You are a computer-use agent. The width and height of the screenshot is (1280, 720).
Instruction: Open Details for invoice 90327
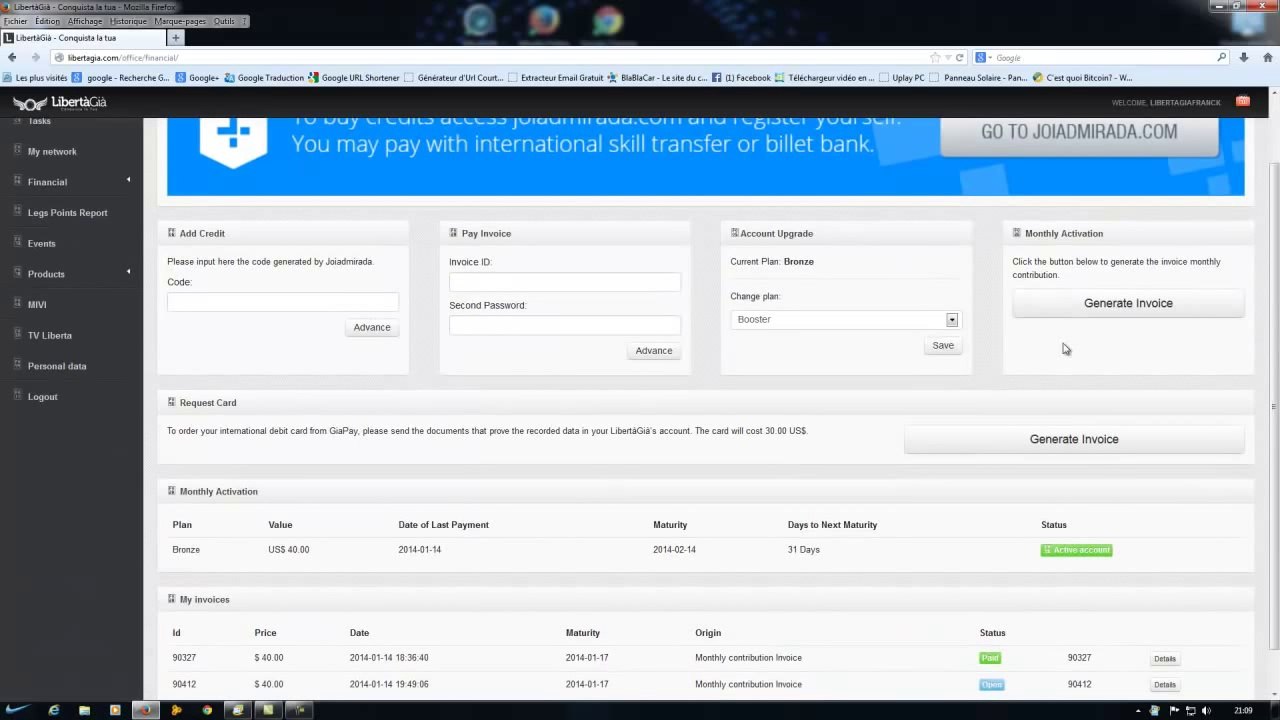[1165, 659]
